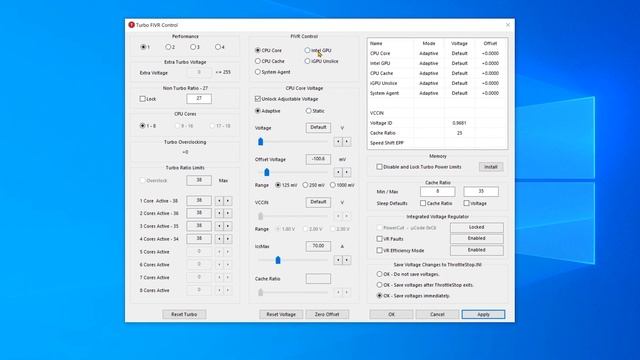Click the Turbo Ratio Limits Max field

pyautogui.click(x=199, y=180)
